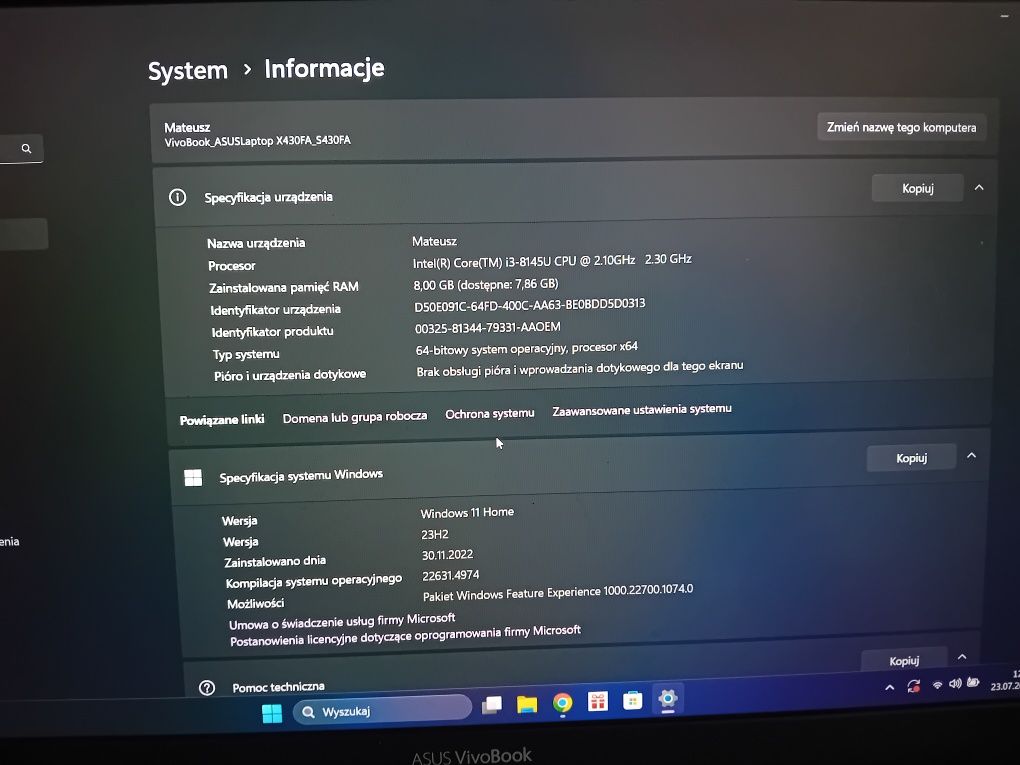The height and width of the screenshot is (765, 1020).
Task: Click Kopiuj in the Pomoc techniczna section
Action: pos(904,660)
